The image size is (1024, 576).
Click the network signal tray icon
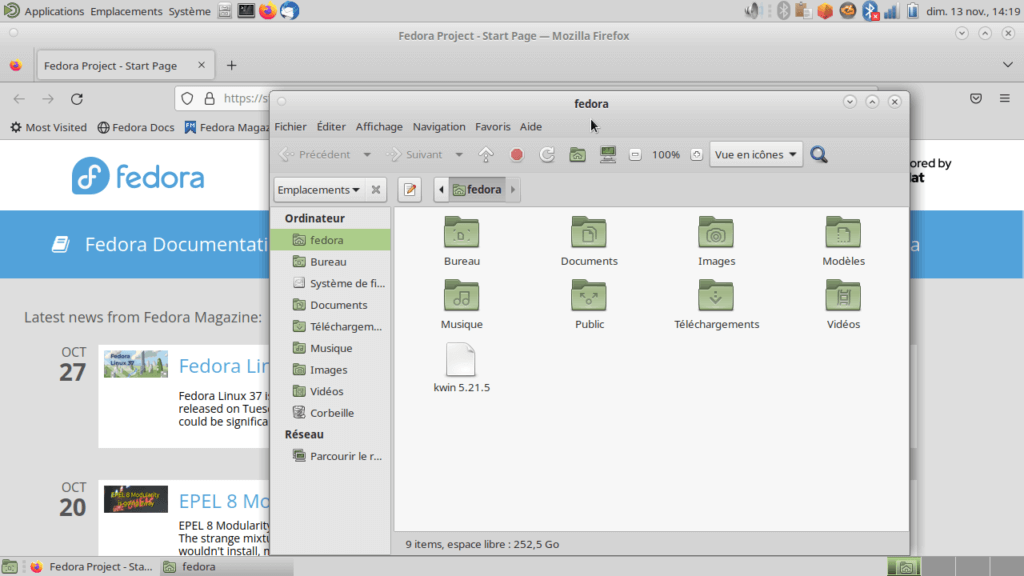891,10
